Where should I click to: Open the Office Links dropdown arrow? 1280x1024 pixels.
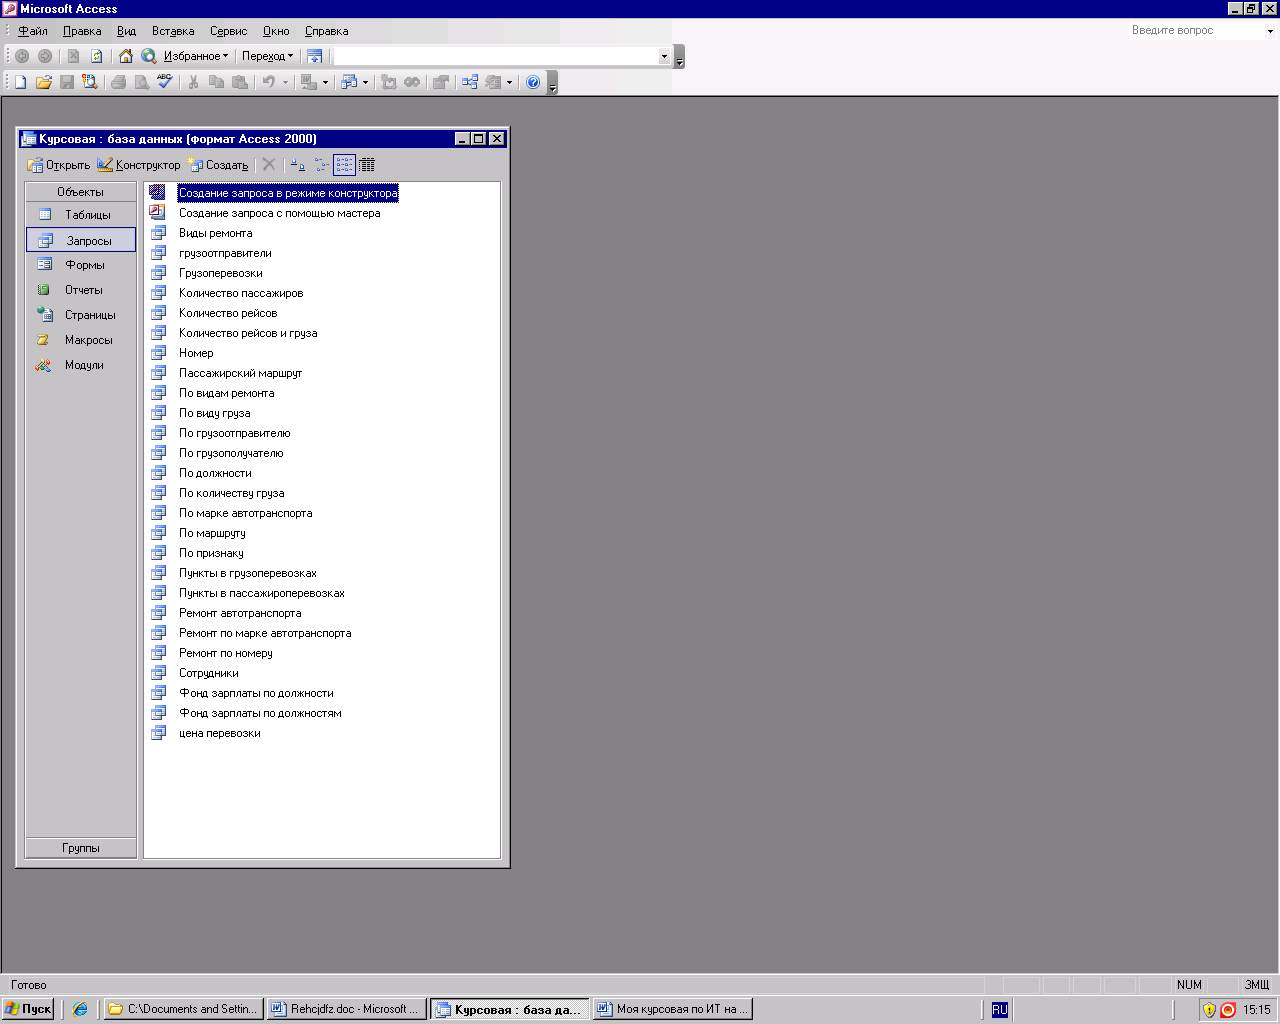click(x=325, y=83)
